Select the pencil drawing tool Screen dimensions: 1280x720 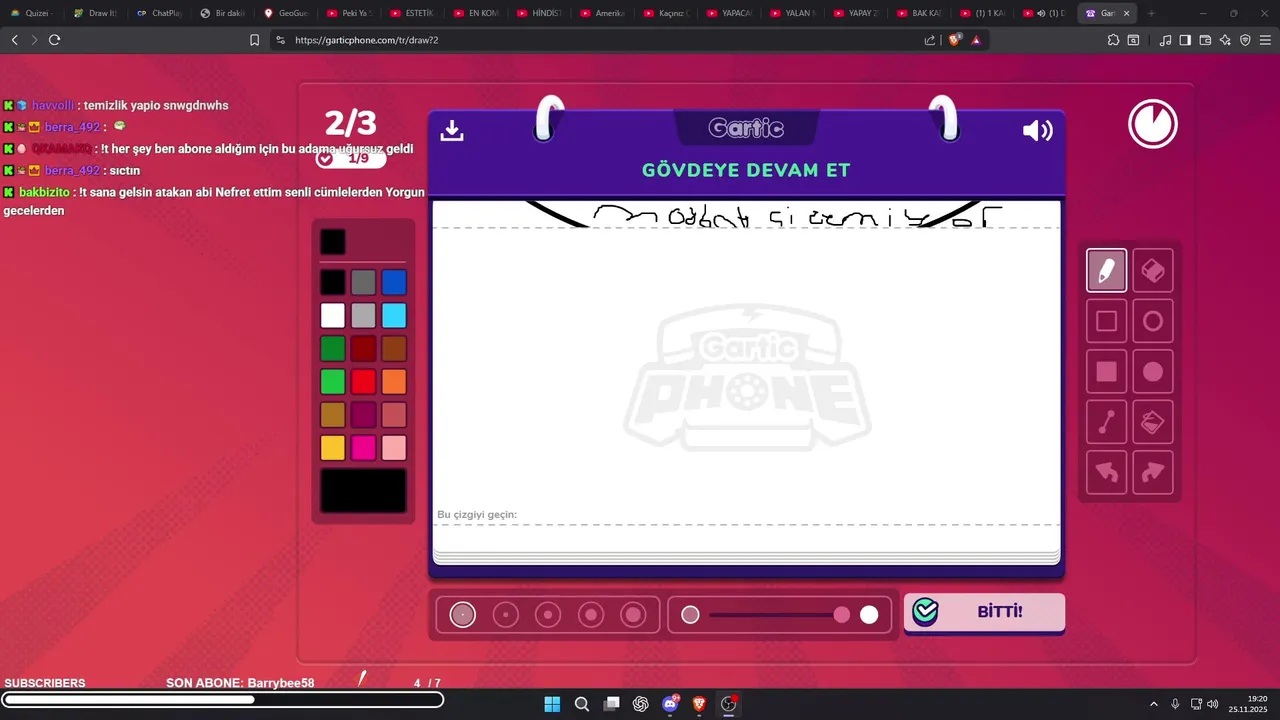pos(1106,271)
